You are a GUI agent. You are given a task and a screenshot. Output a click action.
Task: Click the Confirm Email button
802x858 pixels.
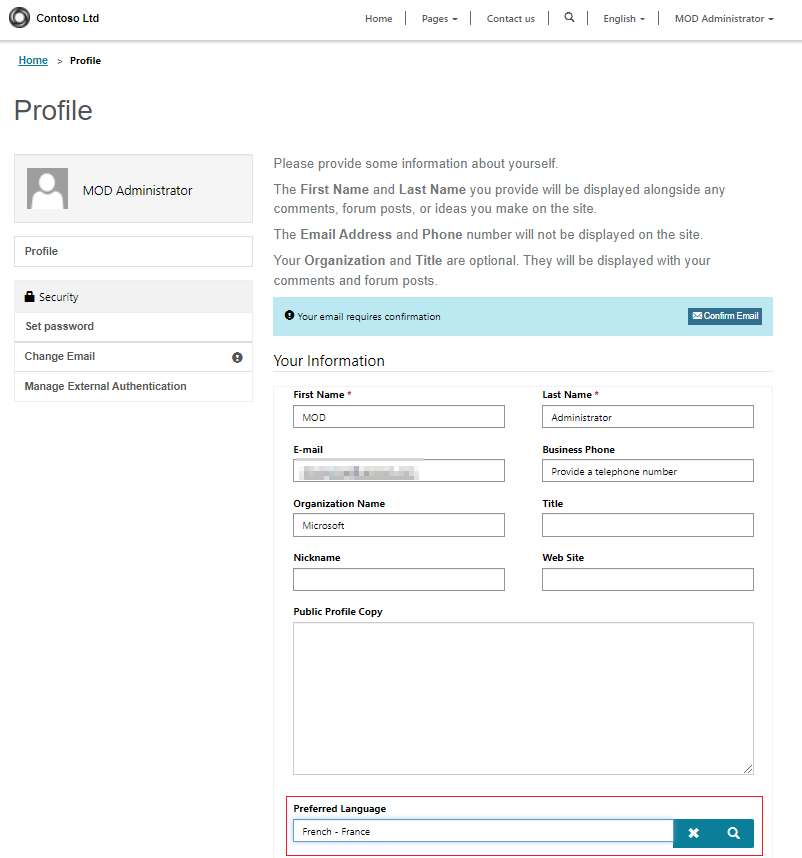pyautogui.click(x=725, y=316)
